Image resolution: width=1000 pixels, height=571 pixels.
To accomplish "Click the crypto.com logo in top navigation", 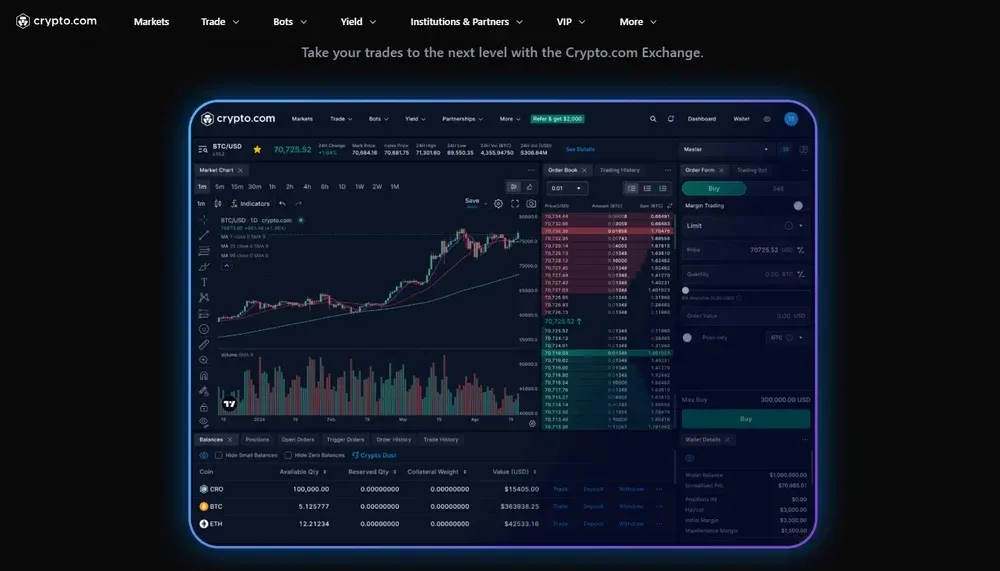I will click(x=56, y=21).
